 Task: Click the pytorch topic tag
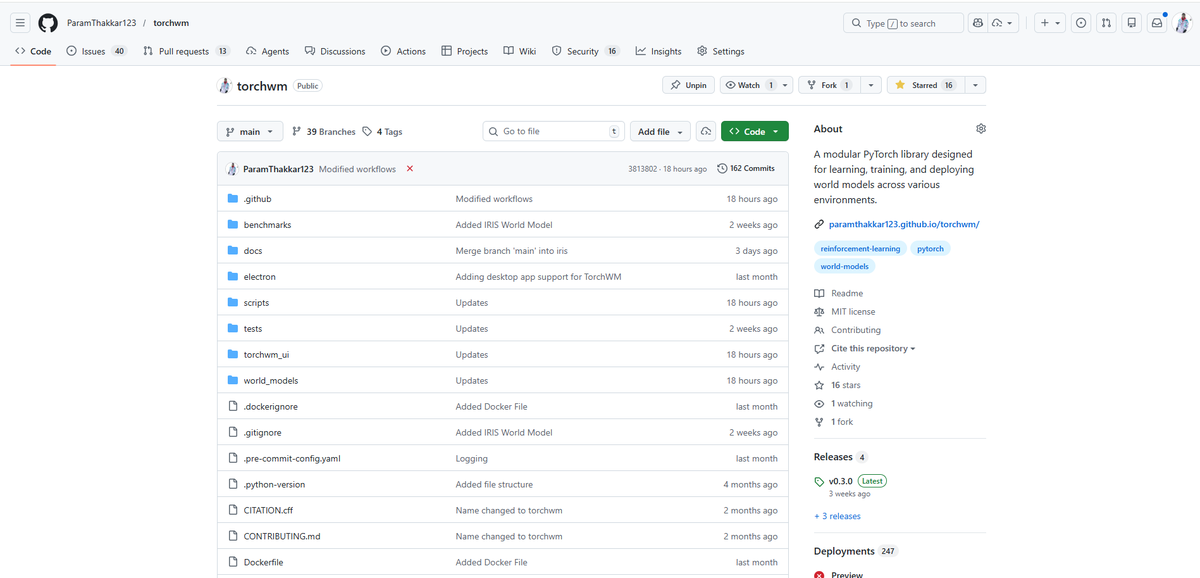click(x=930, y=248)
